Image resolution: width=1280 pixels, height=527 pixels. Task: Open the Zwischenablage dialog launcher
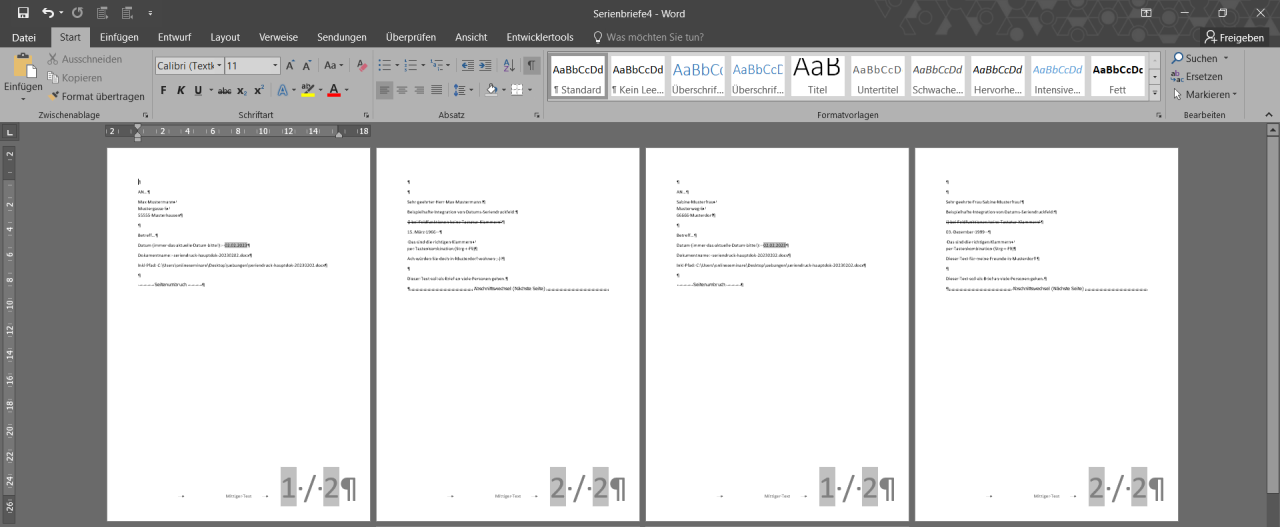pos(145,115)
